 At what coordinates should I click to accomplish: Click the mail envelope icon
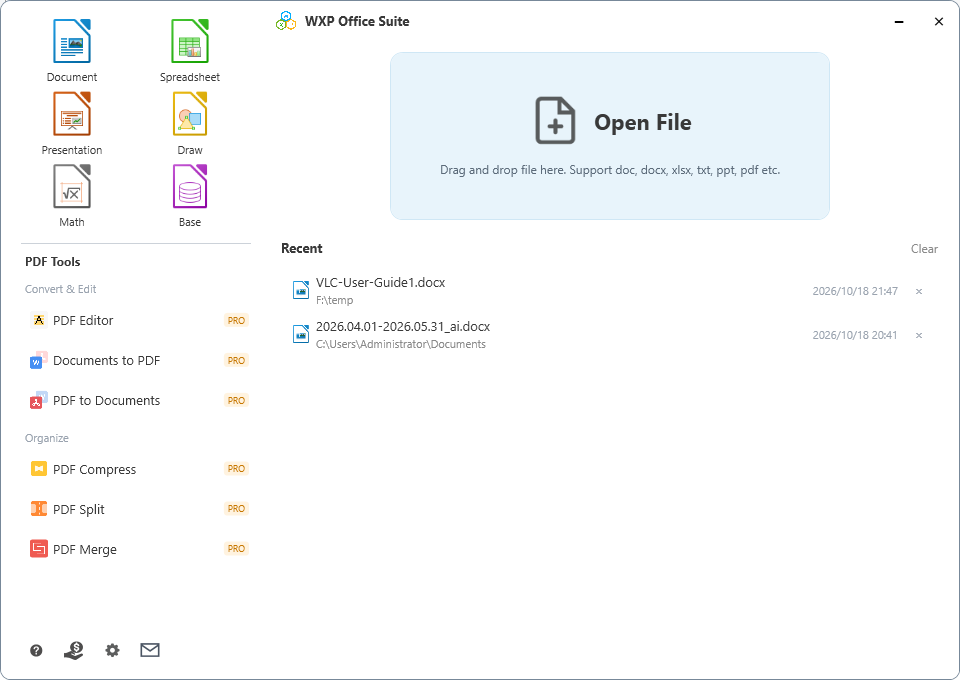[x=150, y=650]
